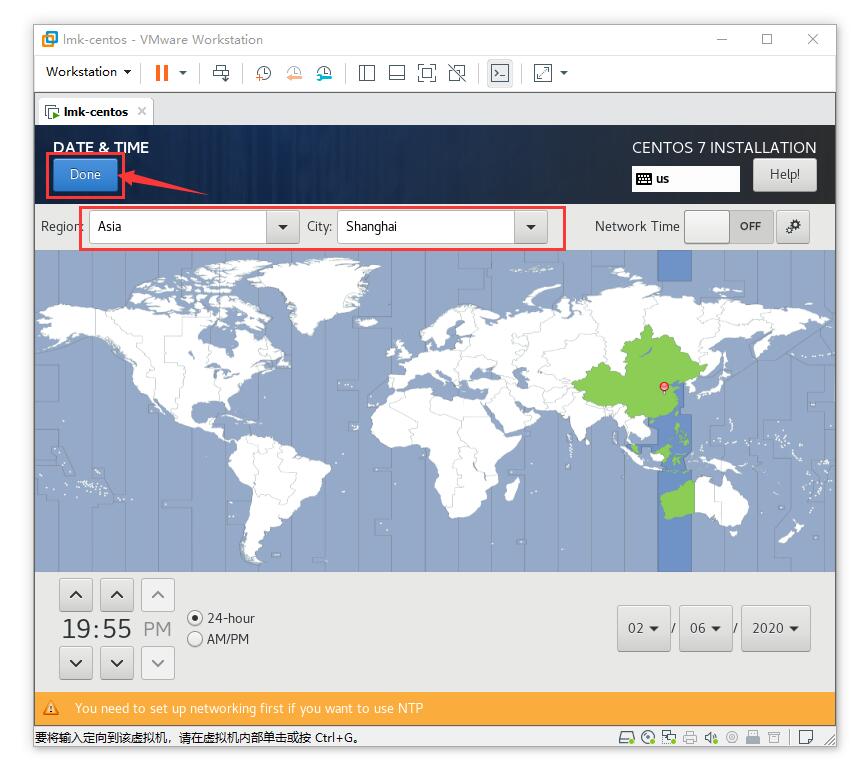Click the stretch guest display icon
863x780 pixels.
(543, 73)
